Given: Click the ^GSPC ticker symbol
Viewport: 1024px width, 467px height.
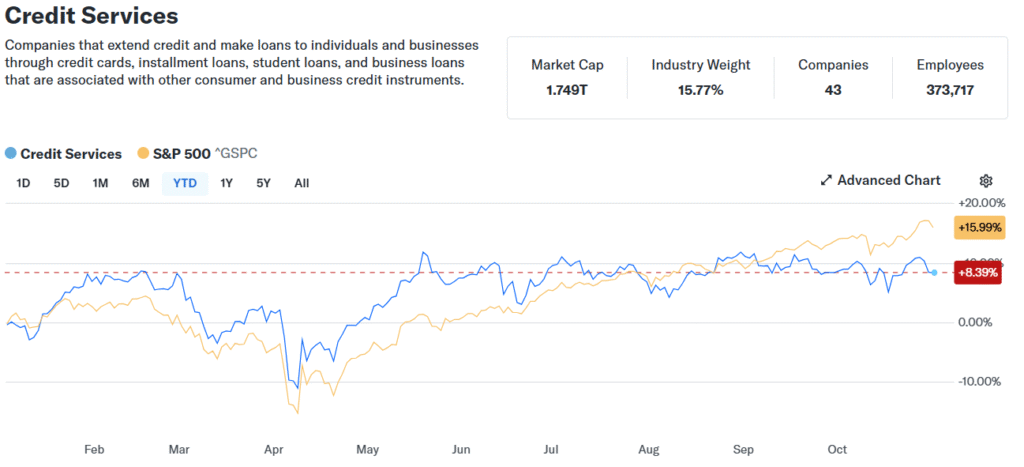Looking at the screenshot, I should point(236,154).
